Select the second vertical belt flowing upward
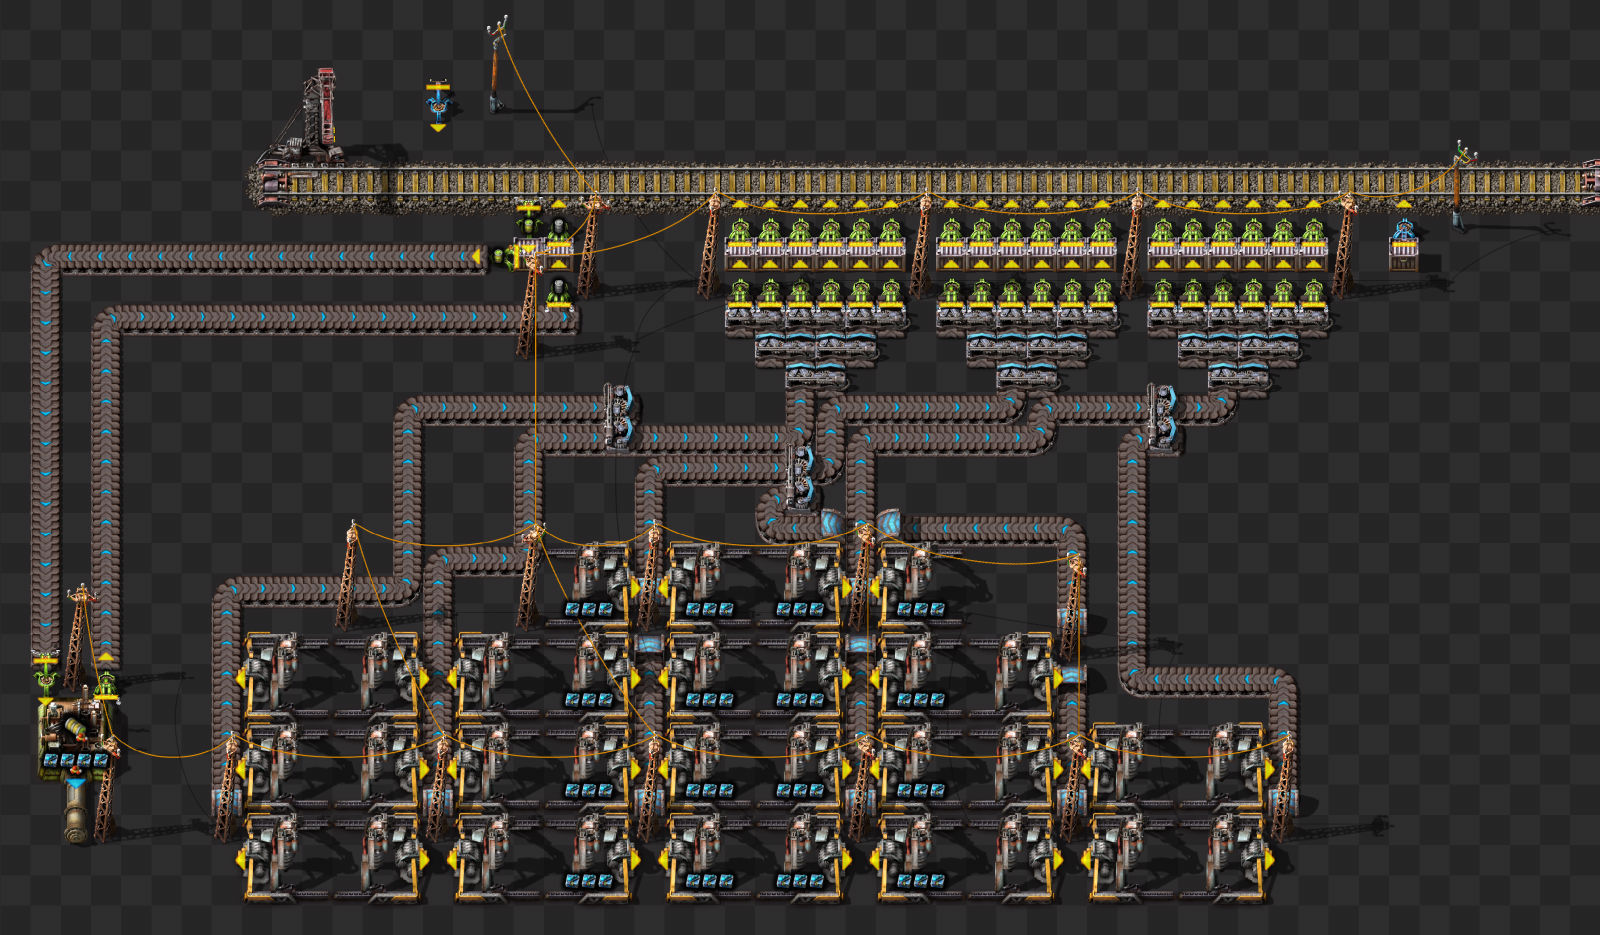The height and width of the screenshot is (935, 1600). click(105, 490)
